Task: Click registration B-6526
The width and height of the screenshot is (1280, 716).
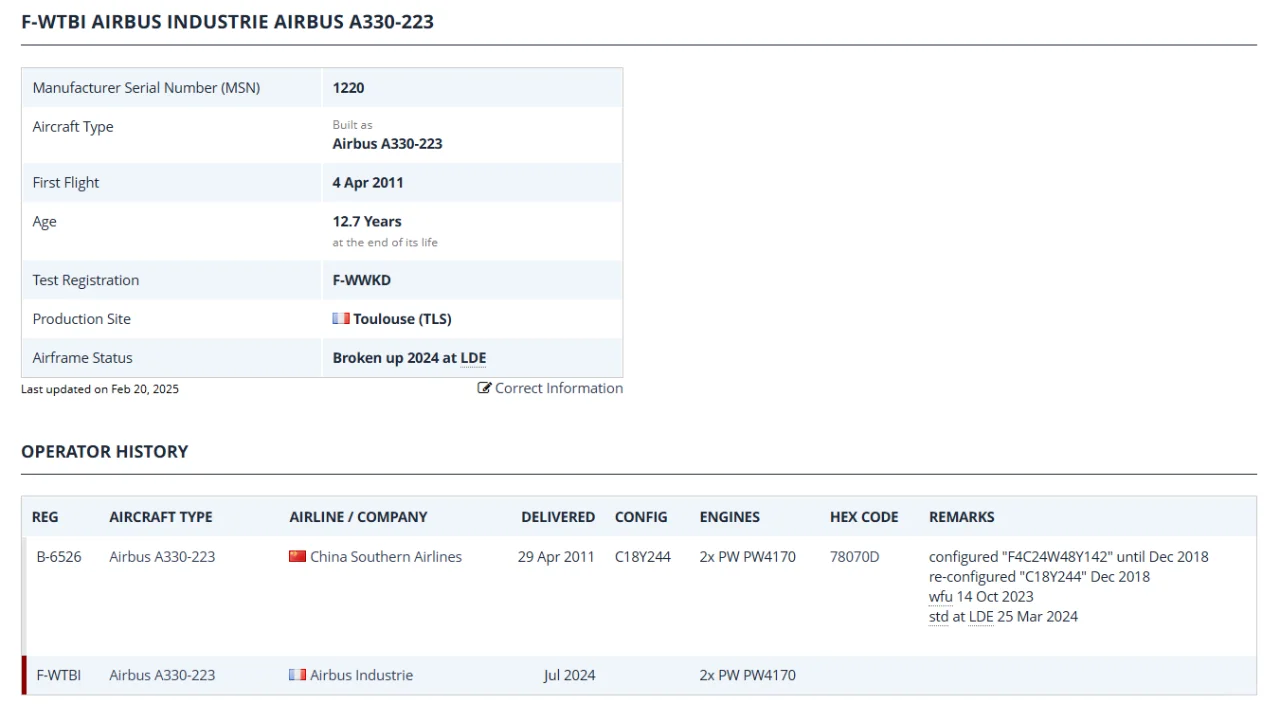Action: (59, 557)
